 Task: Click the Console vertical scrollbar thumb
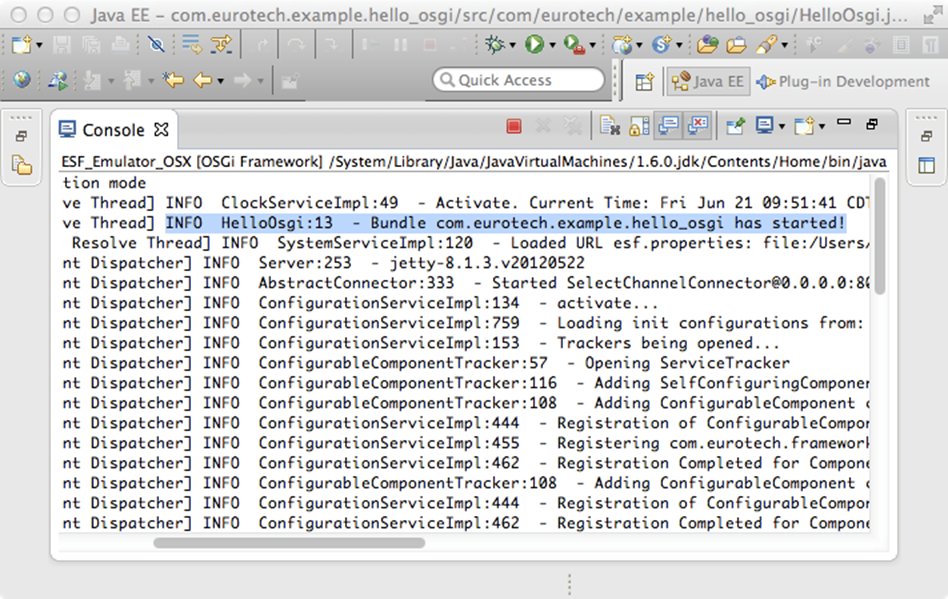(880, 236)
